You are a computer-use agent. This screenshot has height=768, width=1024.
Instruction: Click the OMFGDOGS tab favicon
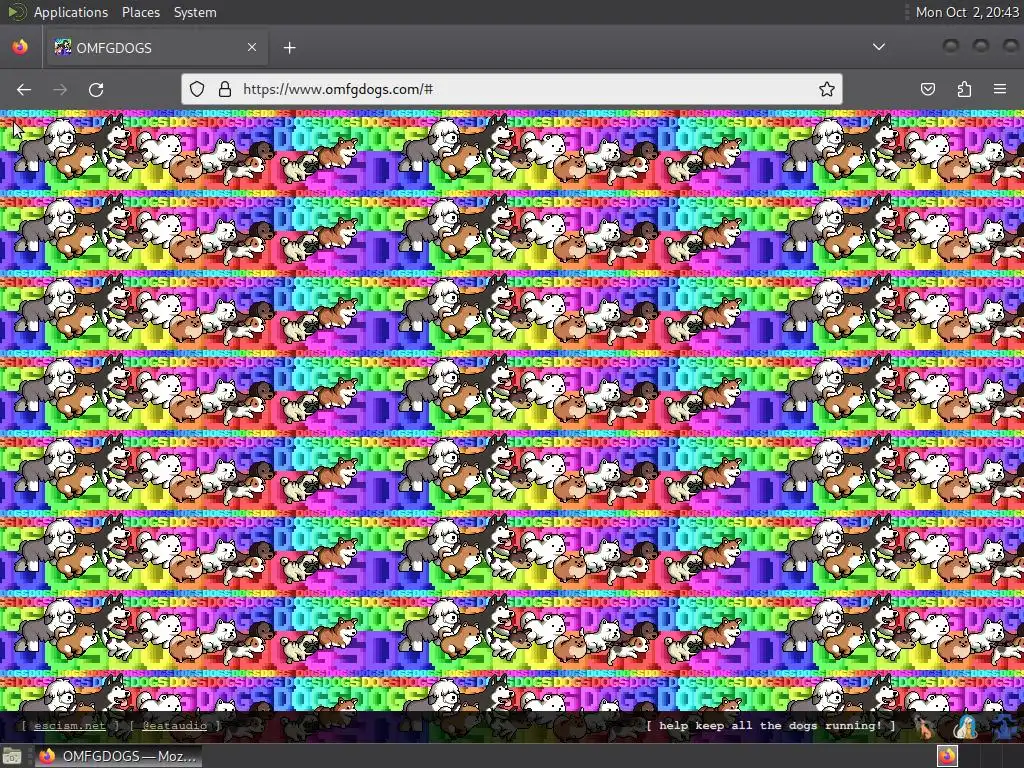click(x=63, y=47)
